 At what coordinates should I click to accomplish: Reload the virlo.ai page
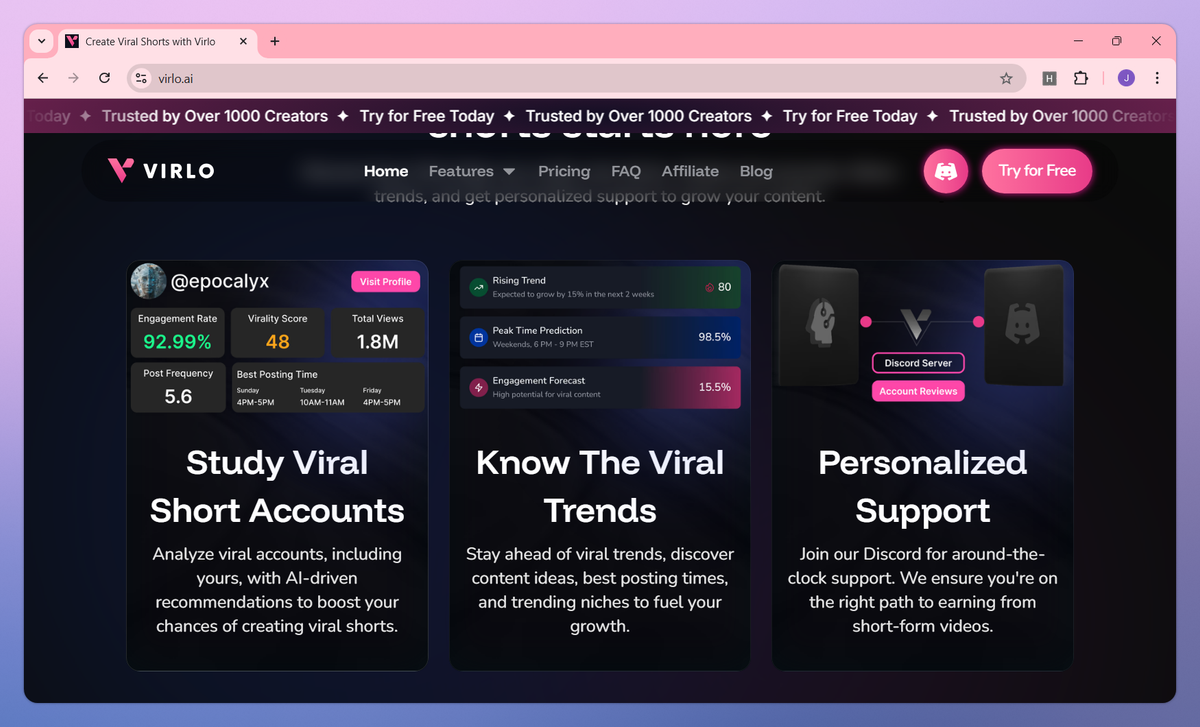[x=104, y=78]
